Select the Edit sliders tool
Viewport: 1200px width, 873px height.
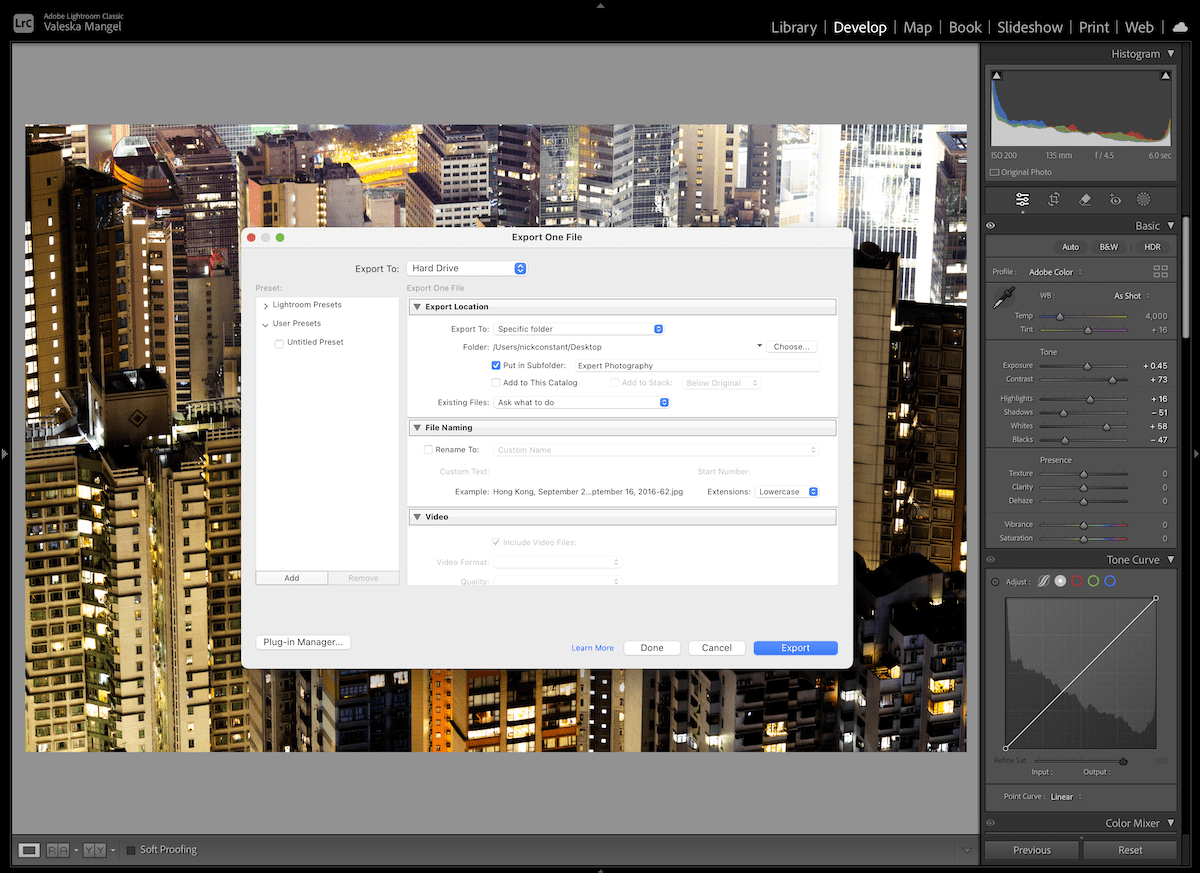(1022, 200)
